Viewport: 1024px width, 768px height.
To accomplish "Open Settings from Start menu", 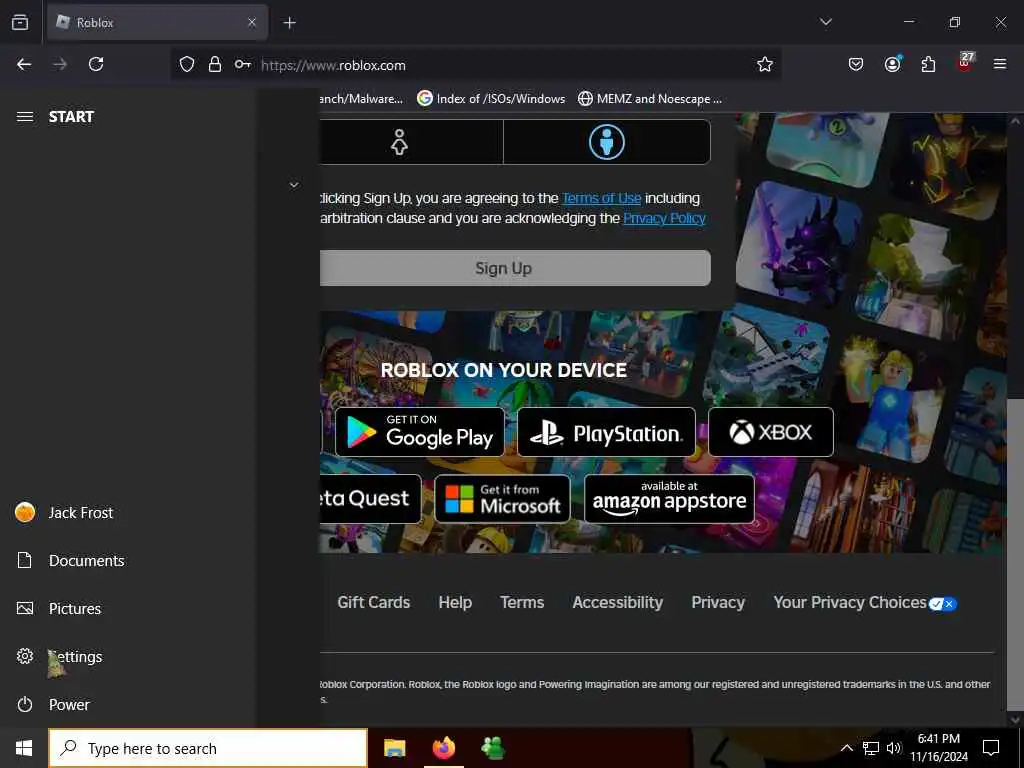I will click(x=127, y=656).
